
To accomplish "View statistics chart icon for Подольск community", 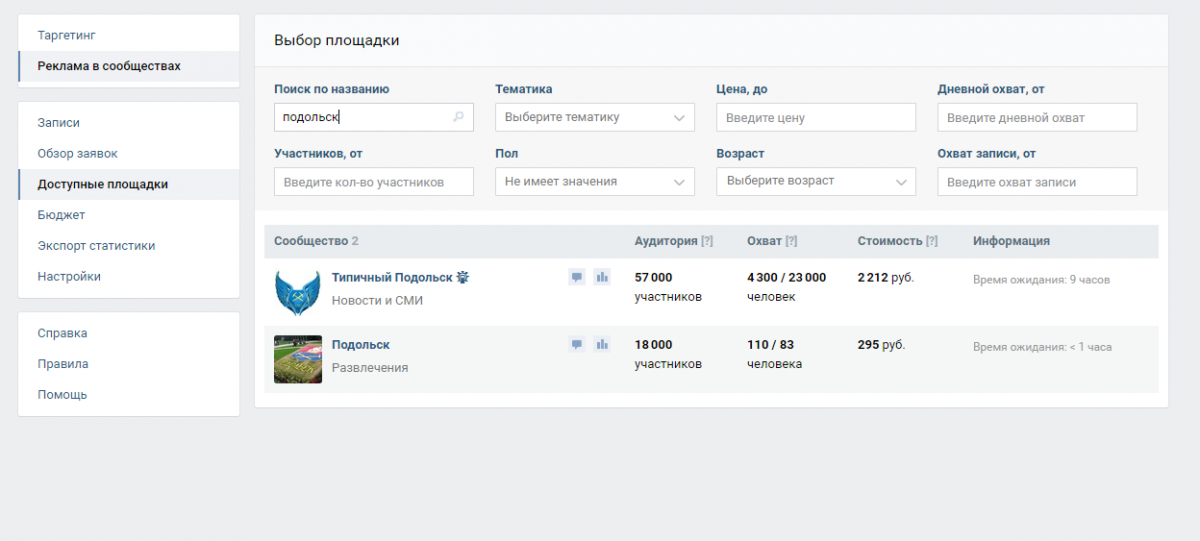I will point(602,344).
